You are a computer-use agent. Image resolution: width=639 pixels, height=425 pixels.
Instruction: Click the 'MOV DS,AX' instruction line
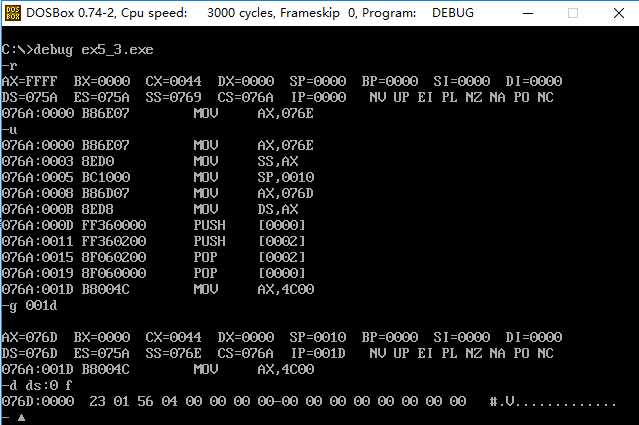[150, 209]
